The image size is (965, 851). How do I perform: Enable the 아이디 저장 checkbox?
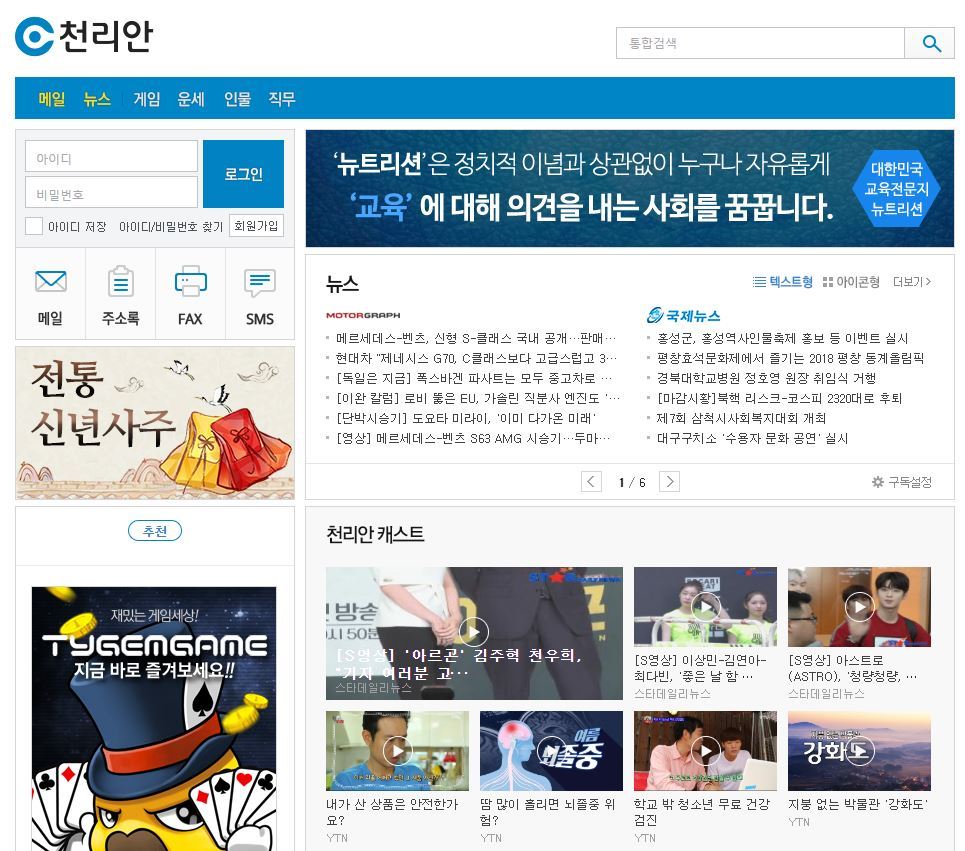point(33,226)
